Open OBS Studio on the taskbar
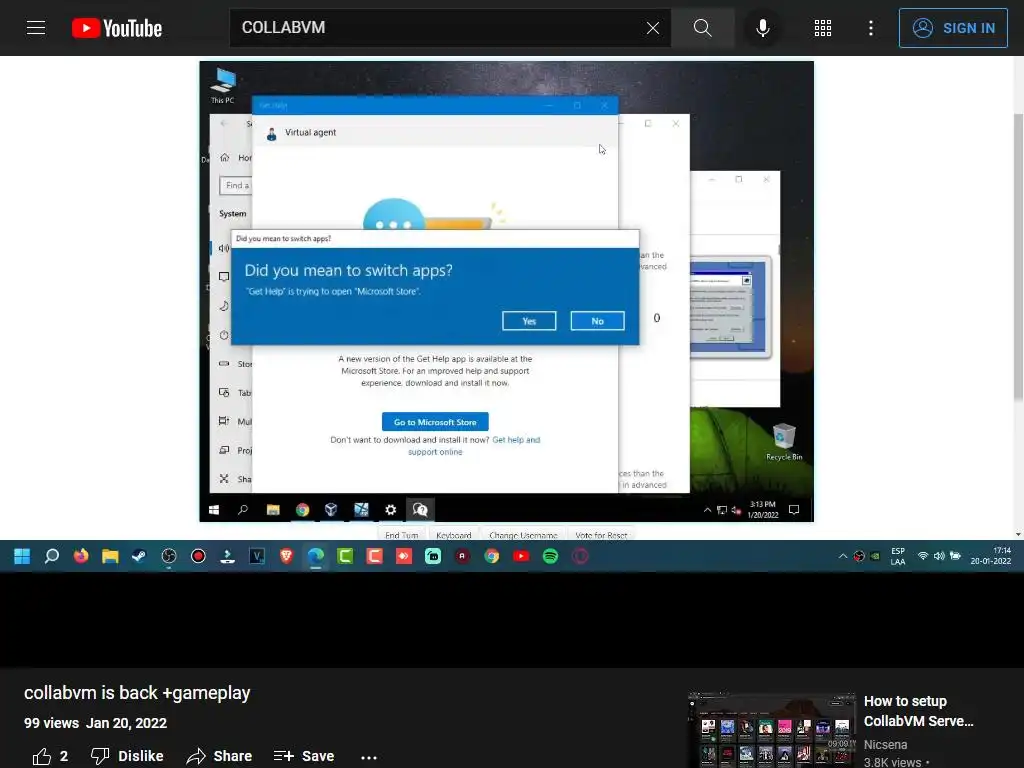Viewport: 1024px width, 768px height. coord(169,556)
